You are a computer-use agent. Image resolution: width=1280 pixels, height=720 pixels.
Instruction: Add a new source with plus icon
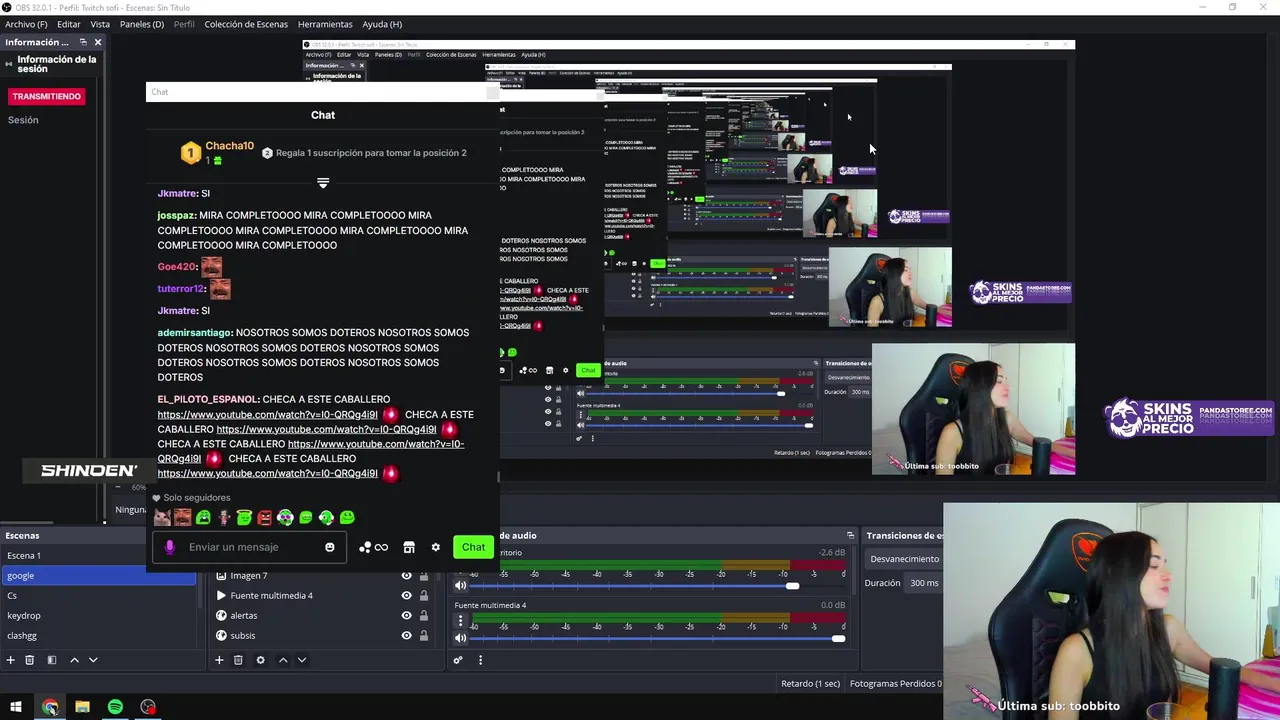(x=219, y=660)
